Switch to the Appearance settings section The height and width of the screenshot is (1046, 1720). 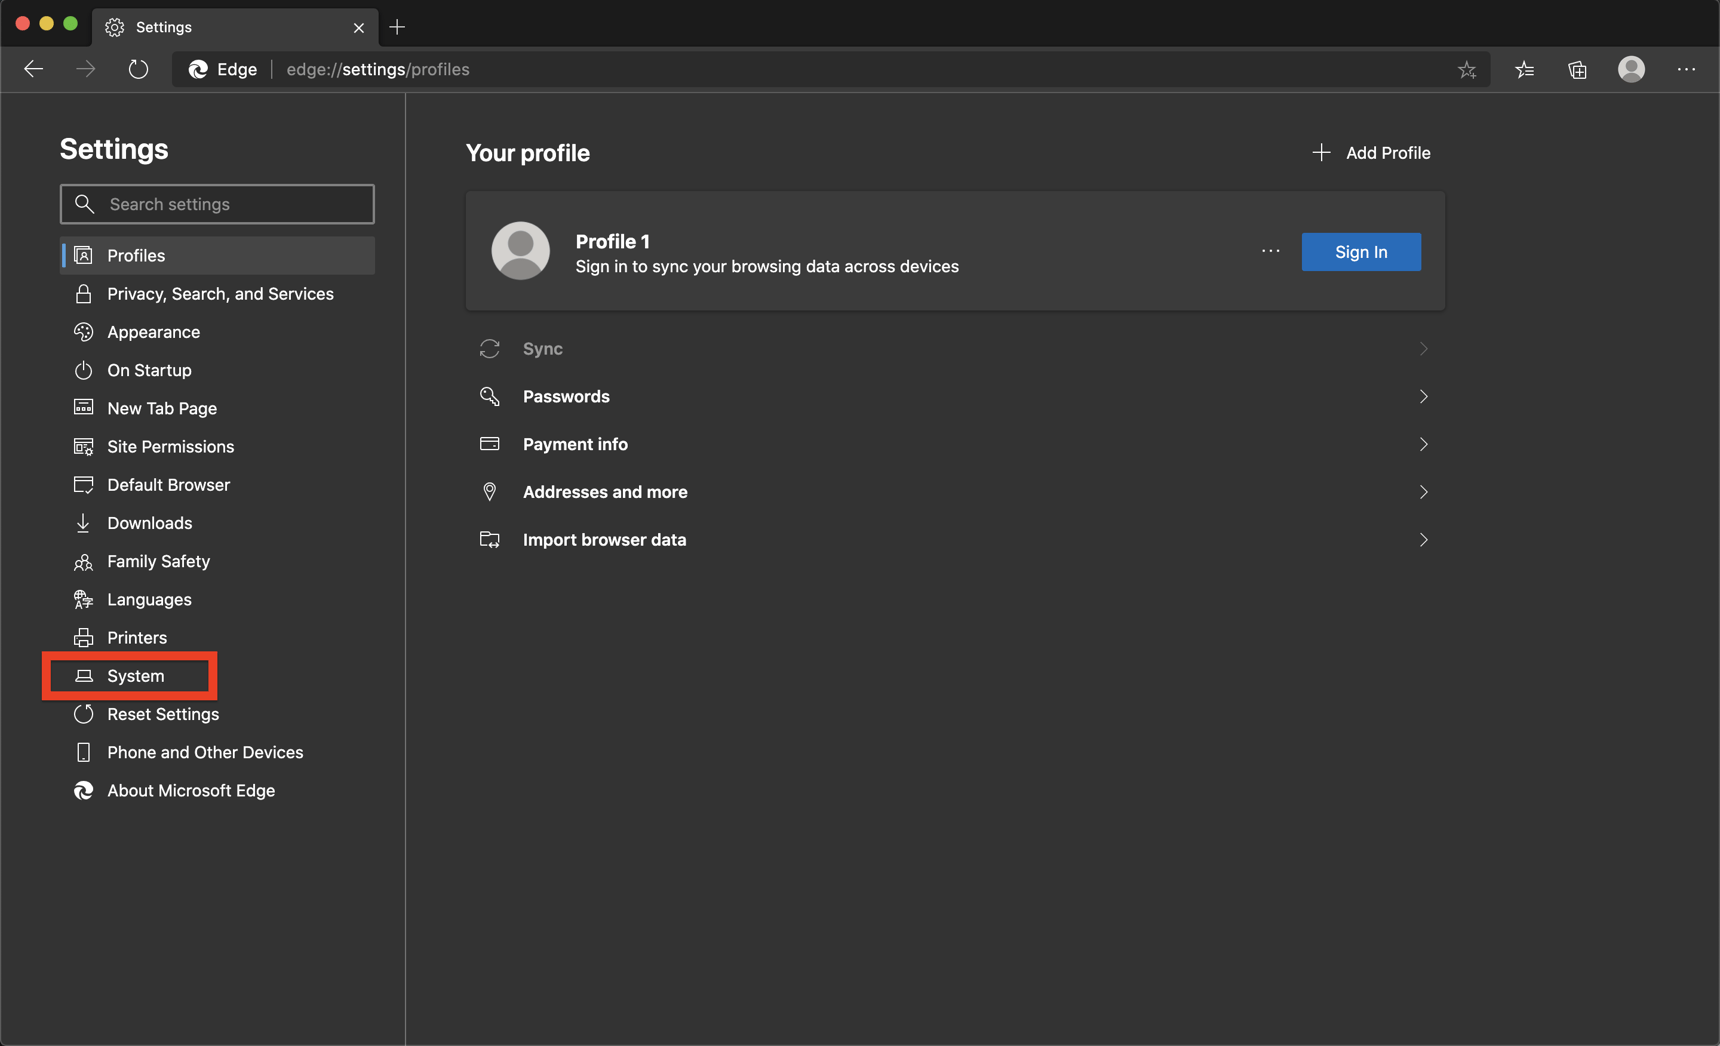(x=153, y=331)
